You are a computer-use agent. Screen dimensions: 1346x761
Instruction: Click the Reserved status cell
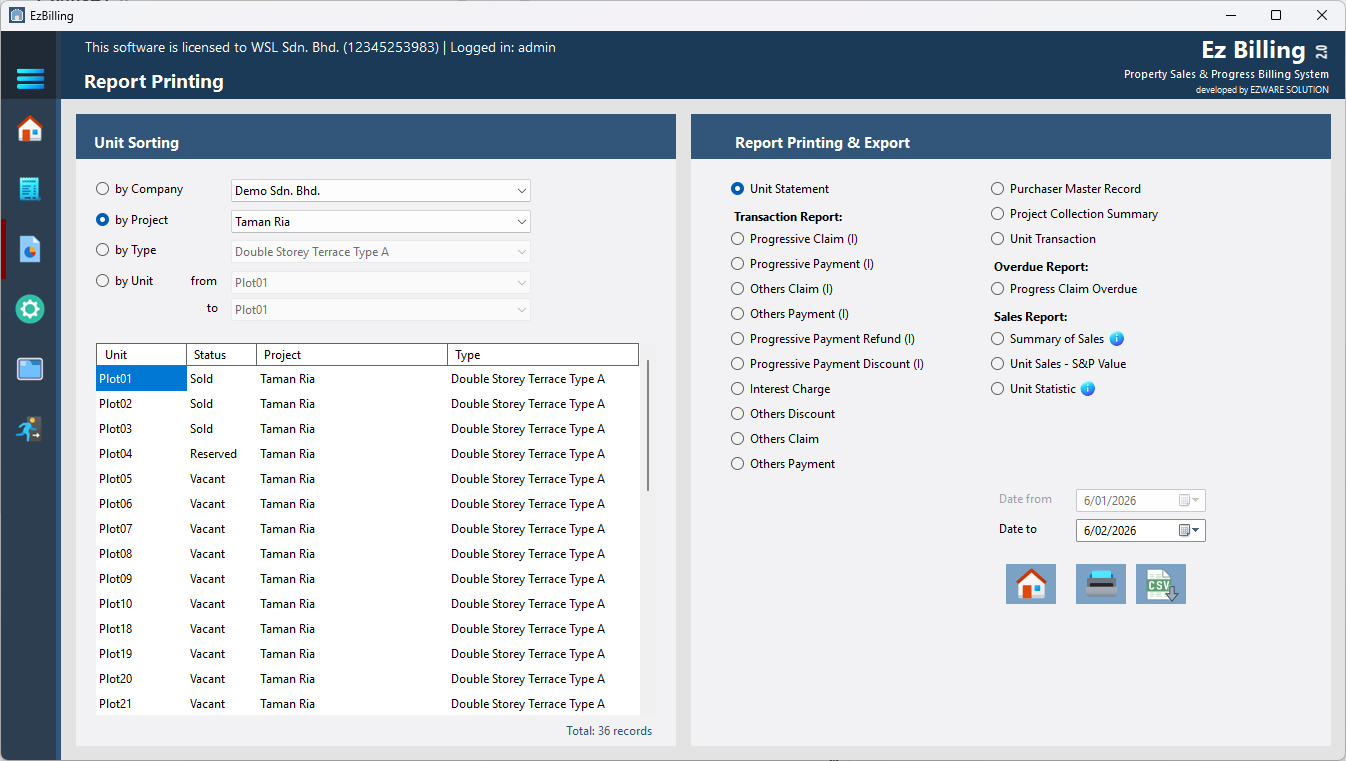(222, 454)
